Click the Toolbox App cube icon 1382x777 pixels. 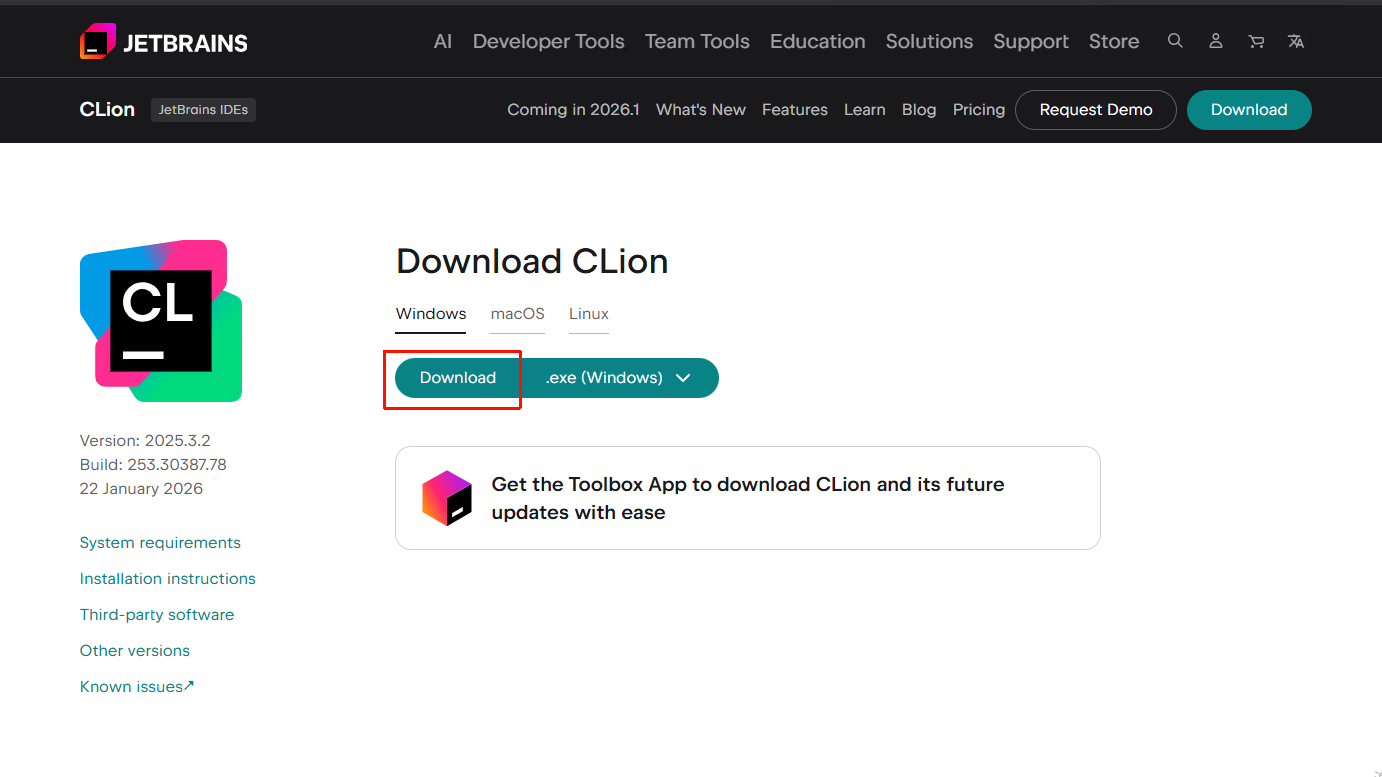click(447, 498)
